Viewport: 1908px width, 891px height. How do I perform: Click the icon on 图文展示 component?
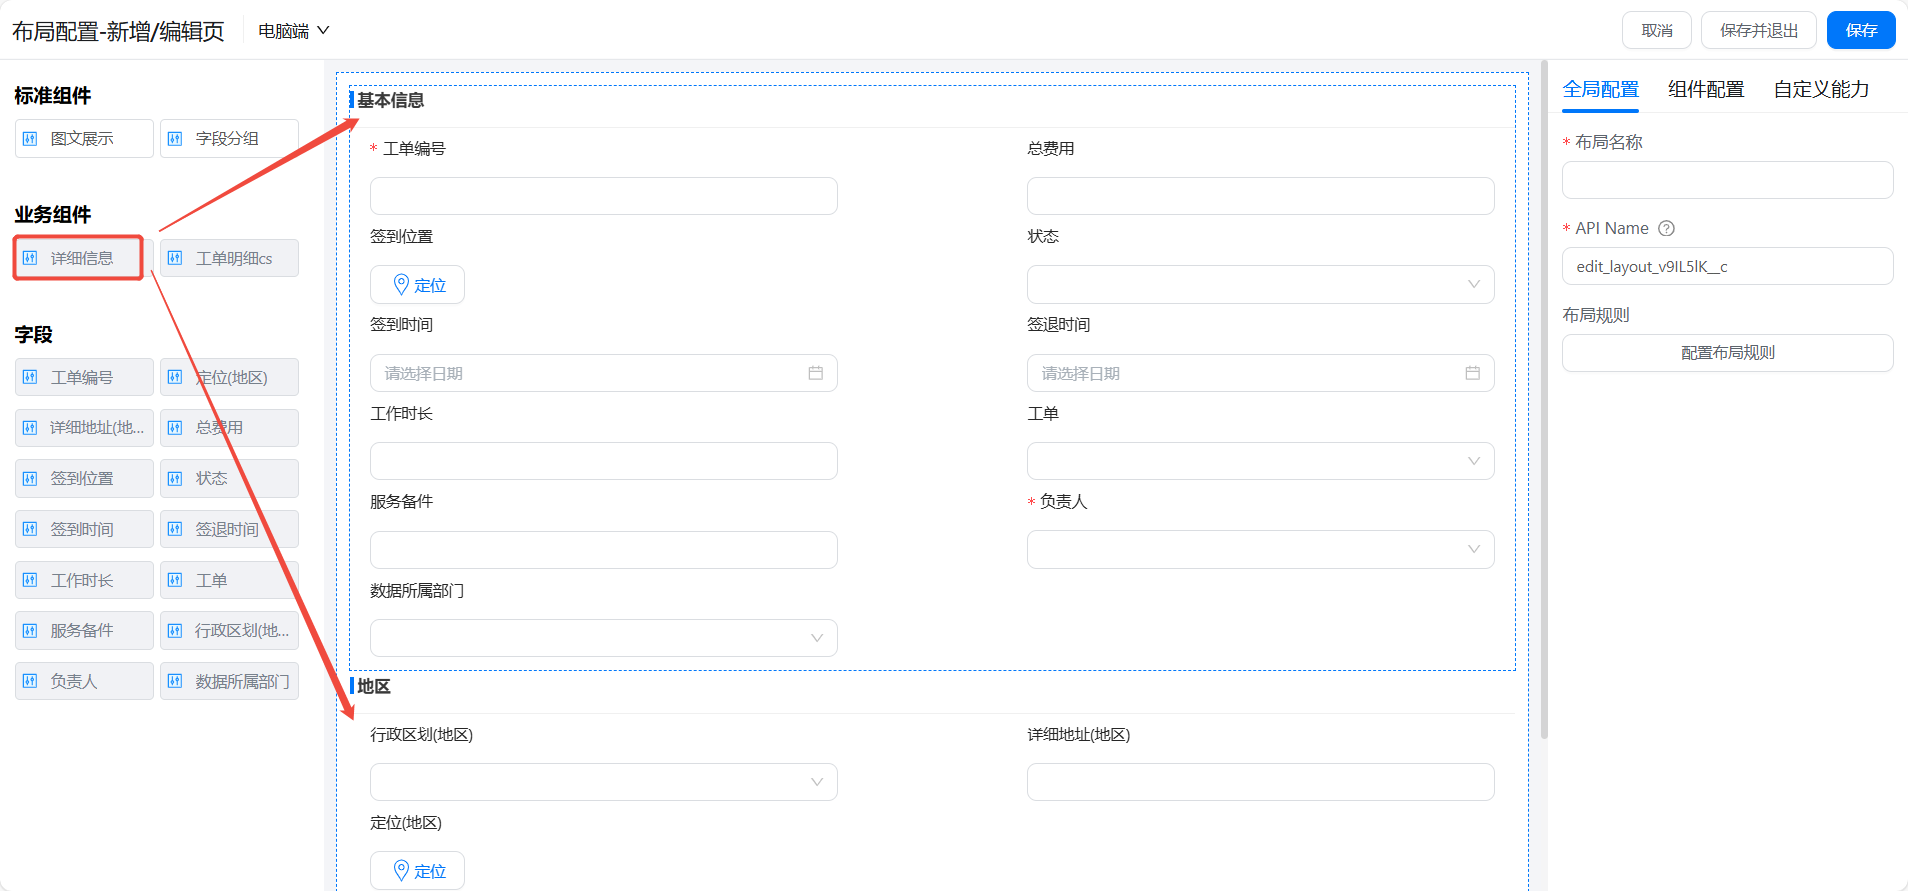tap(30, 139)
